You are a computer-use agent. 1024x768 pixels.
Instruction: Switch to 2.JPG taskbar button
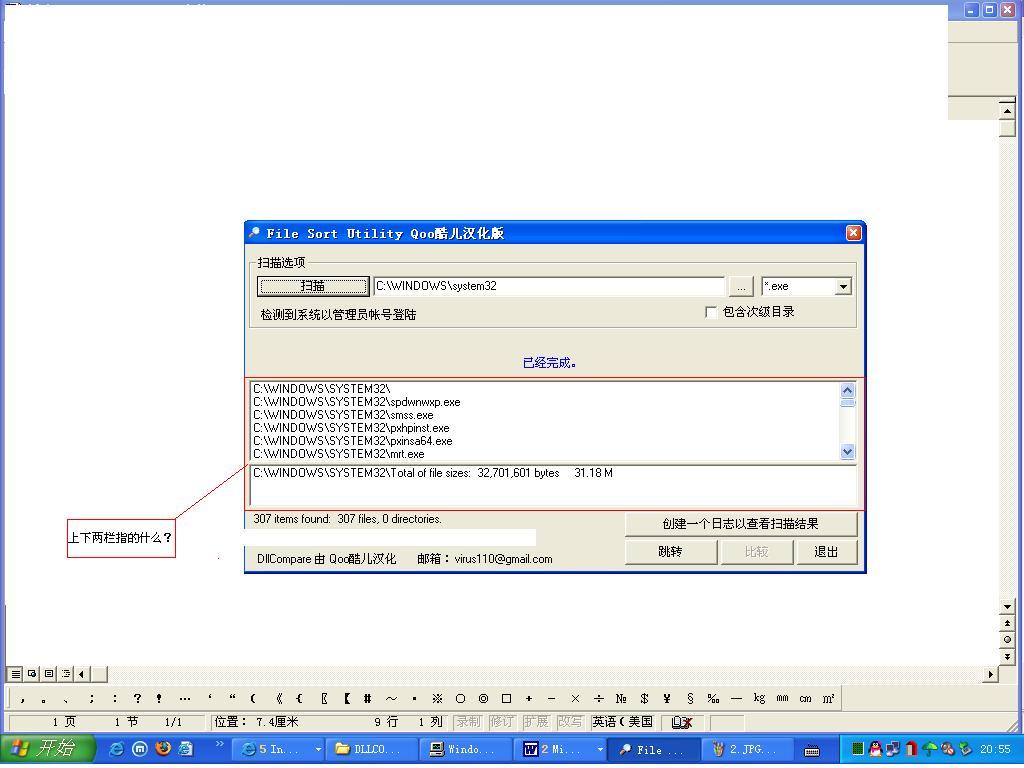click(748, 749)
